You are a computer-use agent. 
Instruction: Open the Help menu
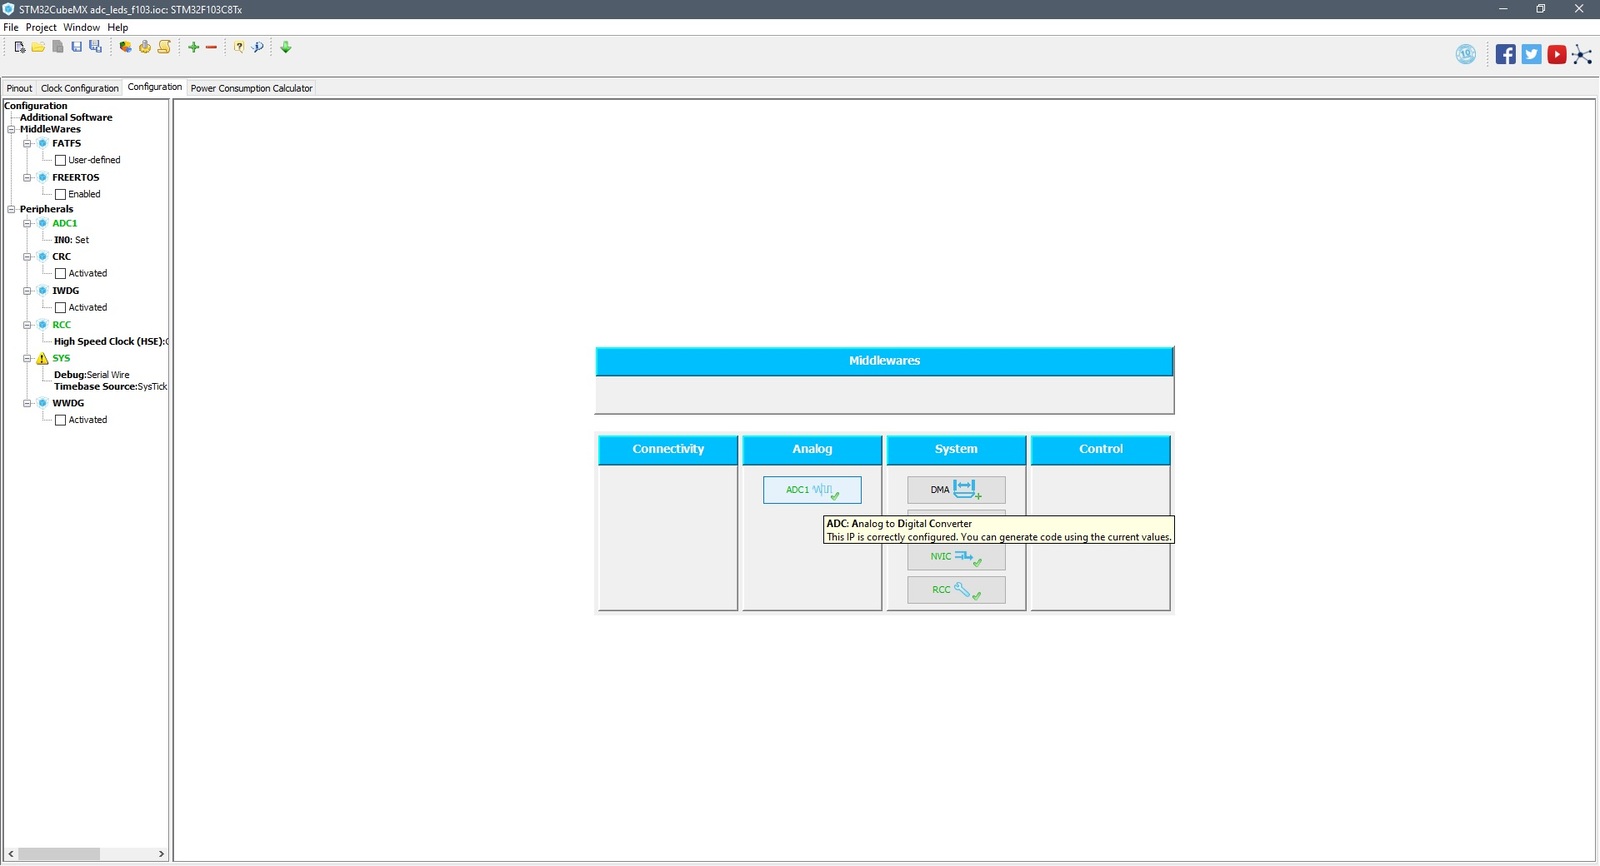pyautogui.click(x=118, y=27)
